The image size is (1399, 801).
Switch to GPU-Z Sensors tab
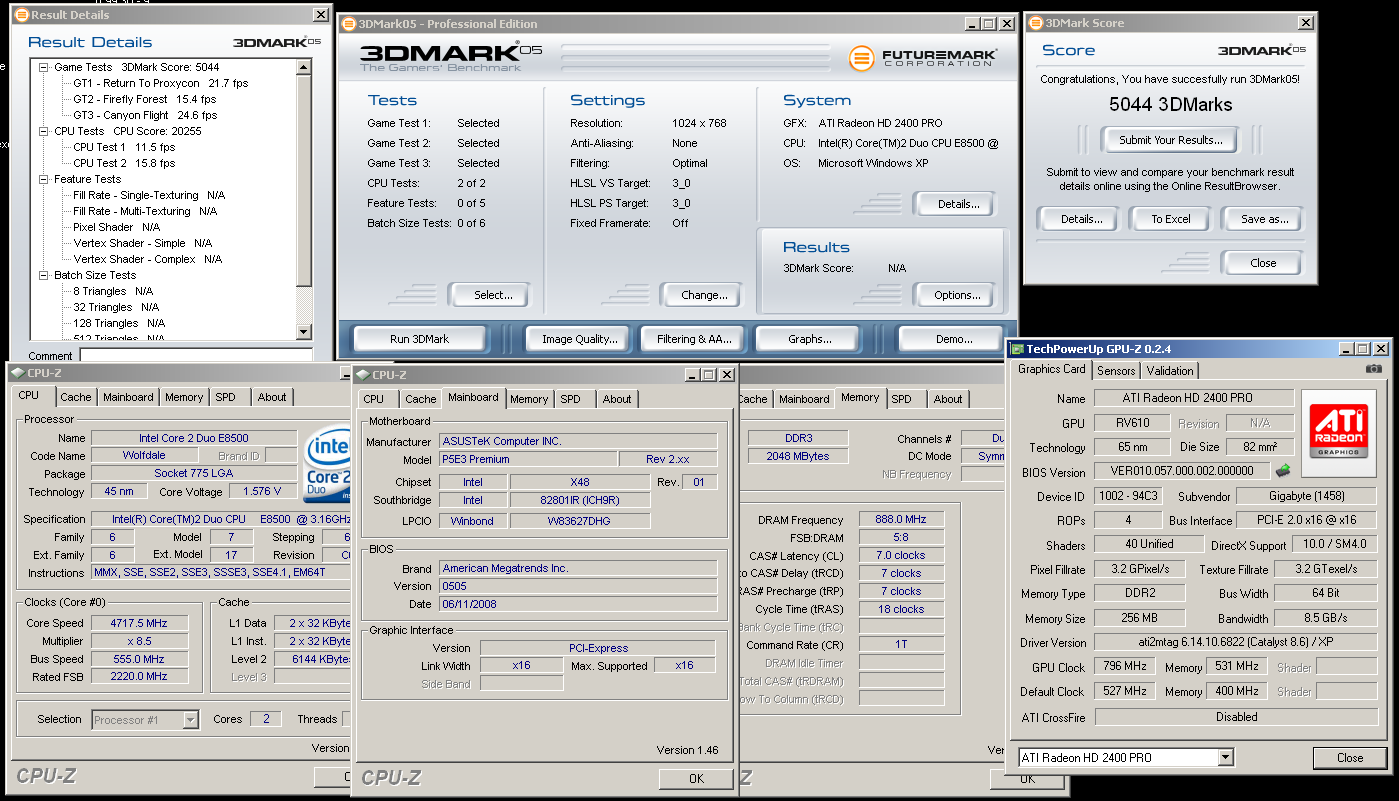pyautogui.click(x=1116, y=370)
